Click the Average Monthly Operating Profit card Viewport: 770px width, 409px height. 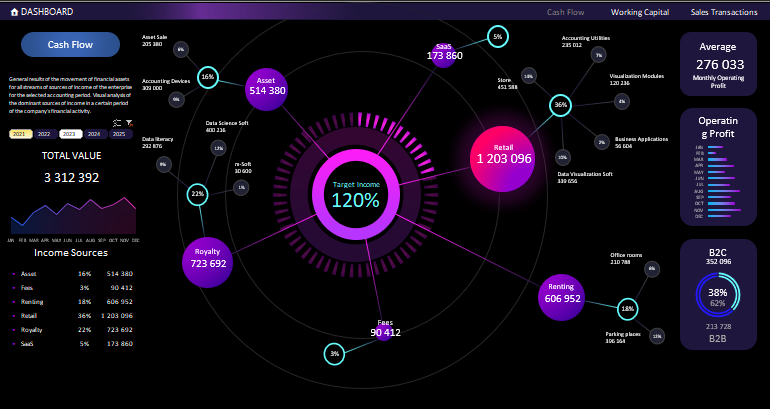click(718, 64)
